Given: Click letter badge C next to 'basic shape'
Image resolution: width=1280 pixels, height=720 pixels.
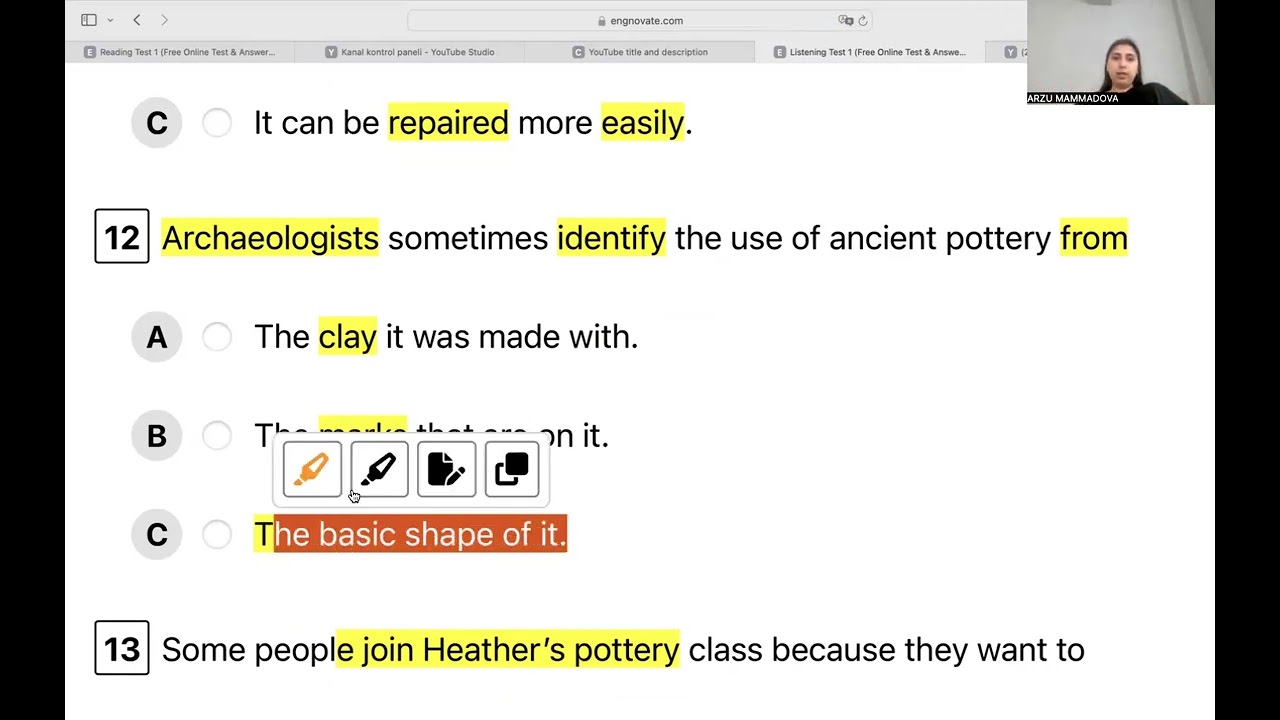Looking at the screenshot, I should (157, 534).
